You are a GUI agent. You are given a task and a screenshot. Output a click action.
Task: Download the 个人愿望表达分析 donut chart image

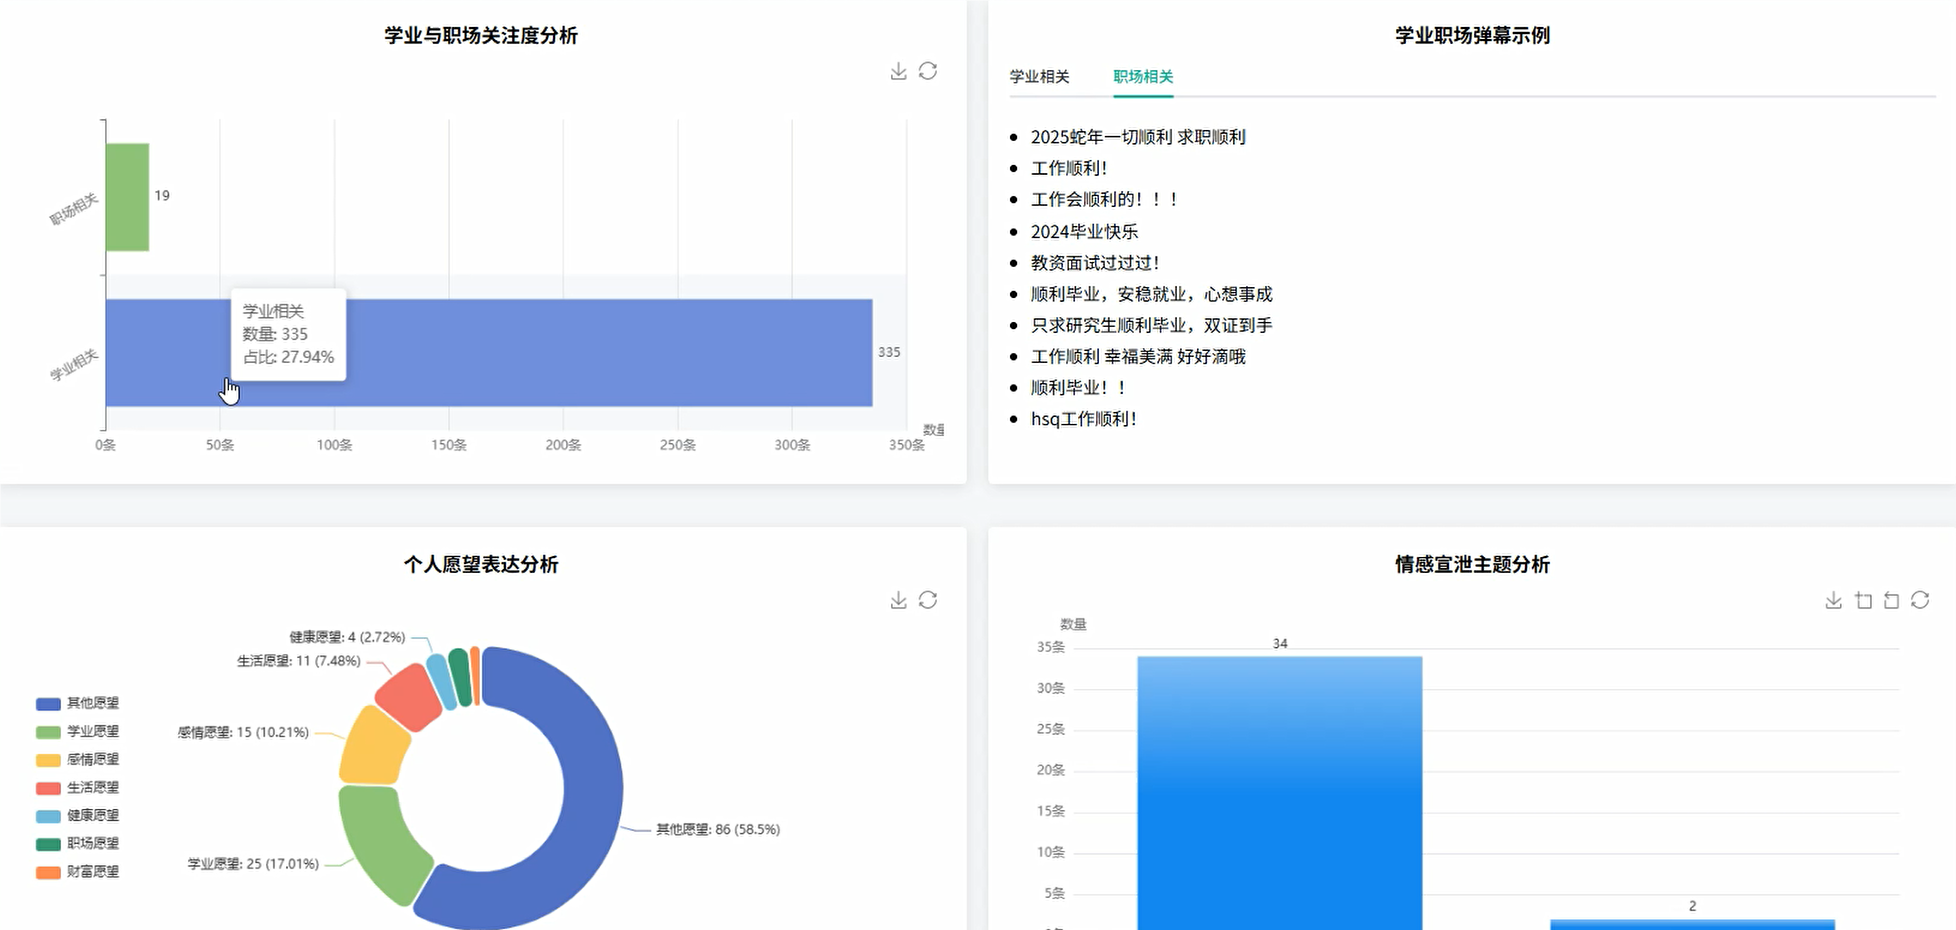897,599
